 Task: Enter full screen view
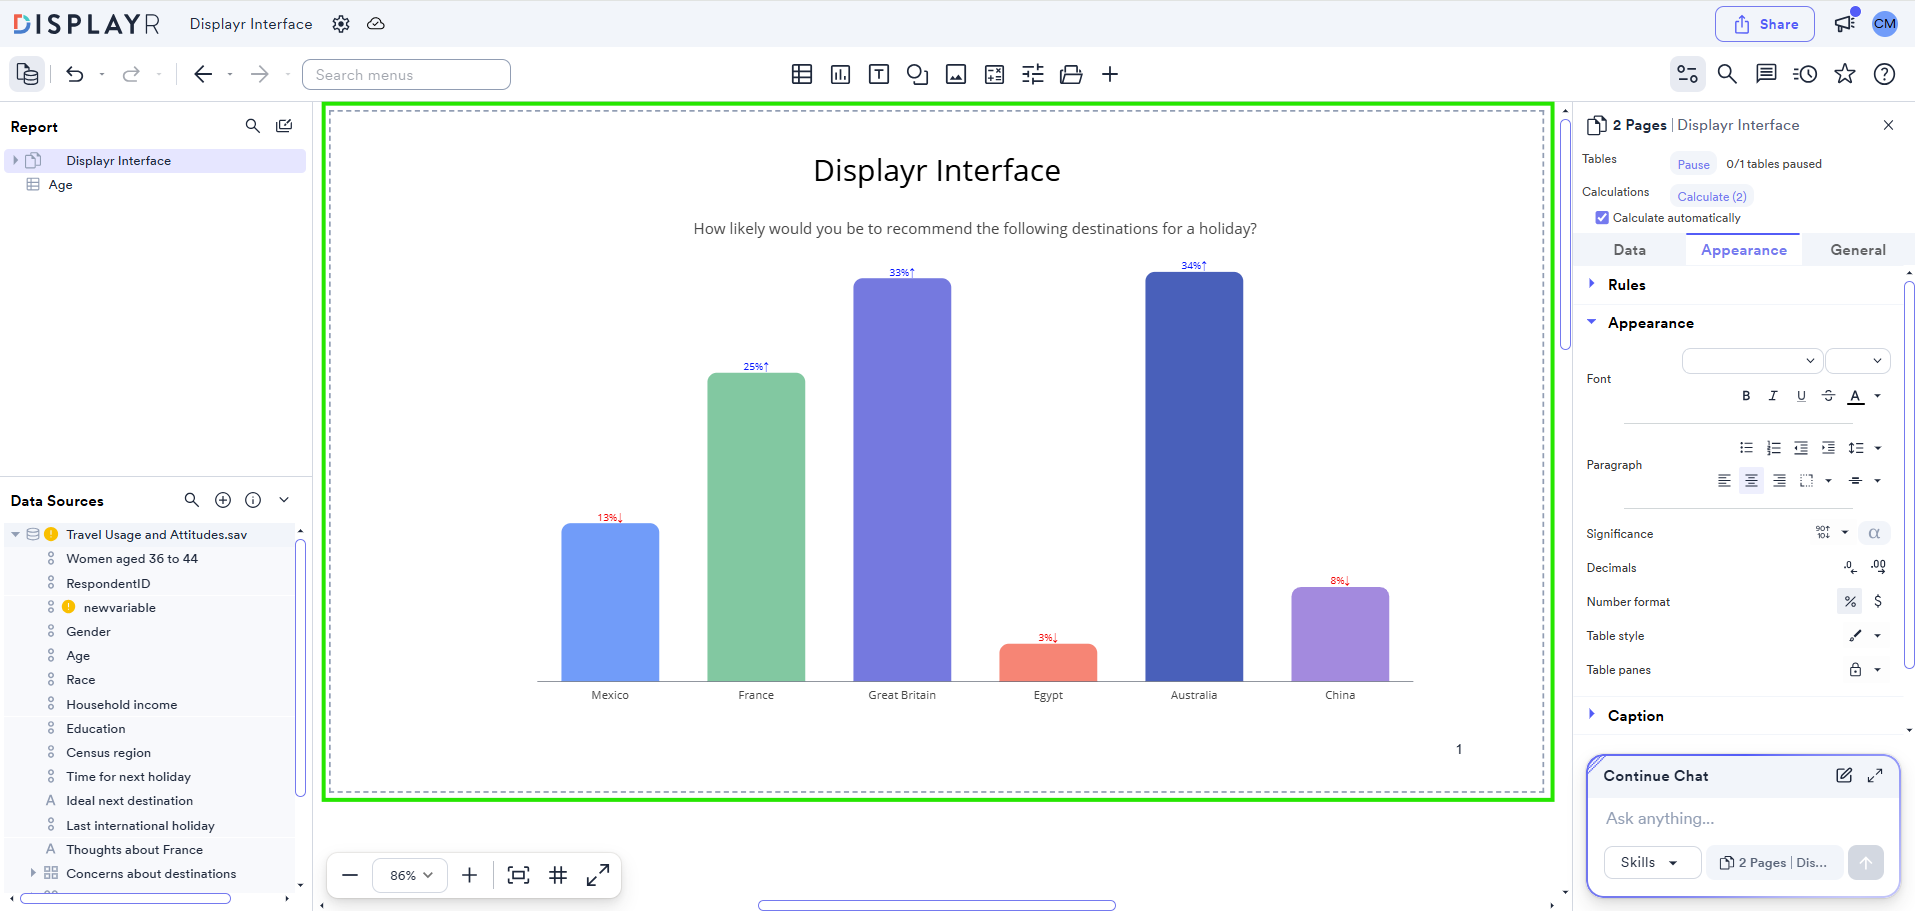[x=598, y=875]
